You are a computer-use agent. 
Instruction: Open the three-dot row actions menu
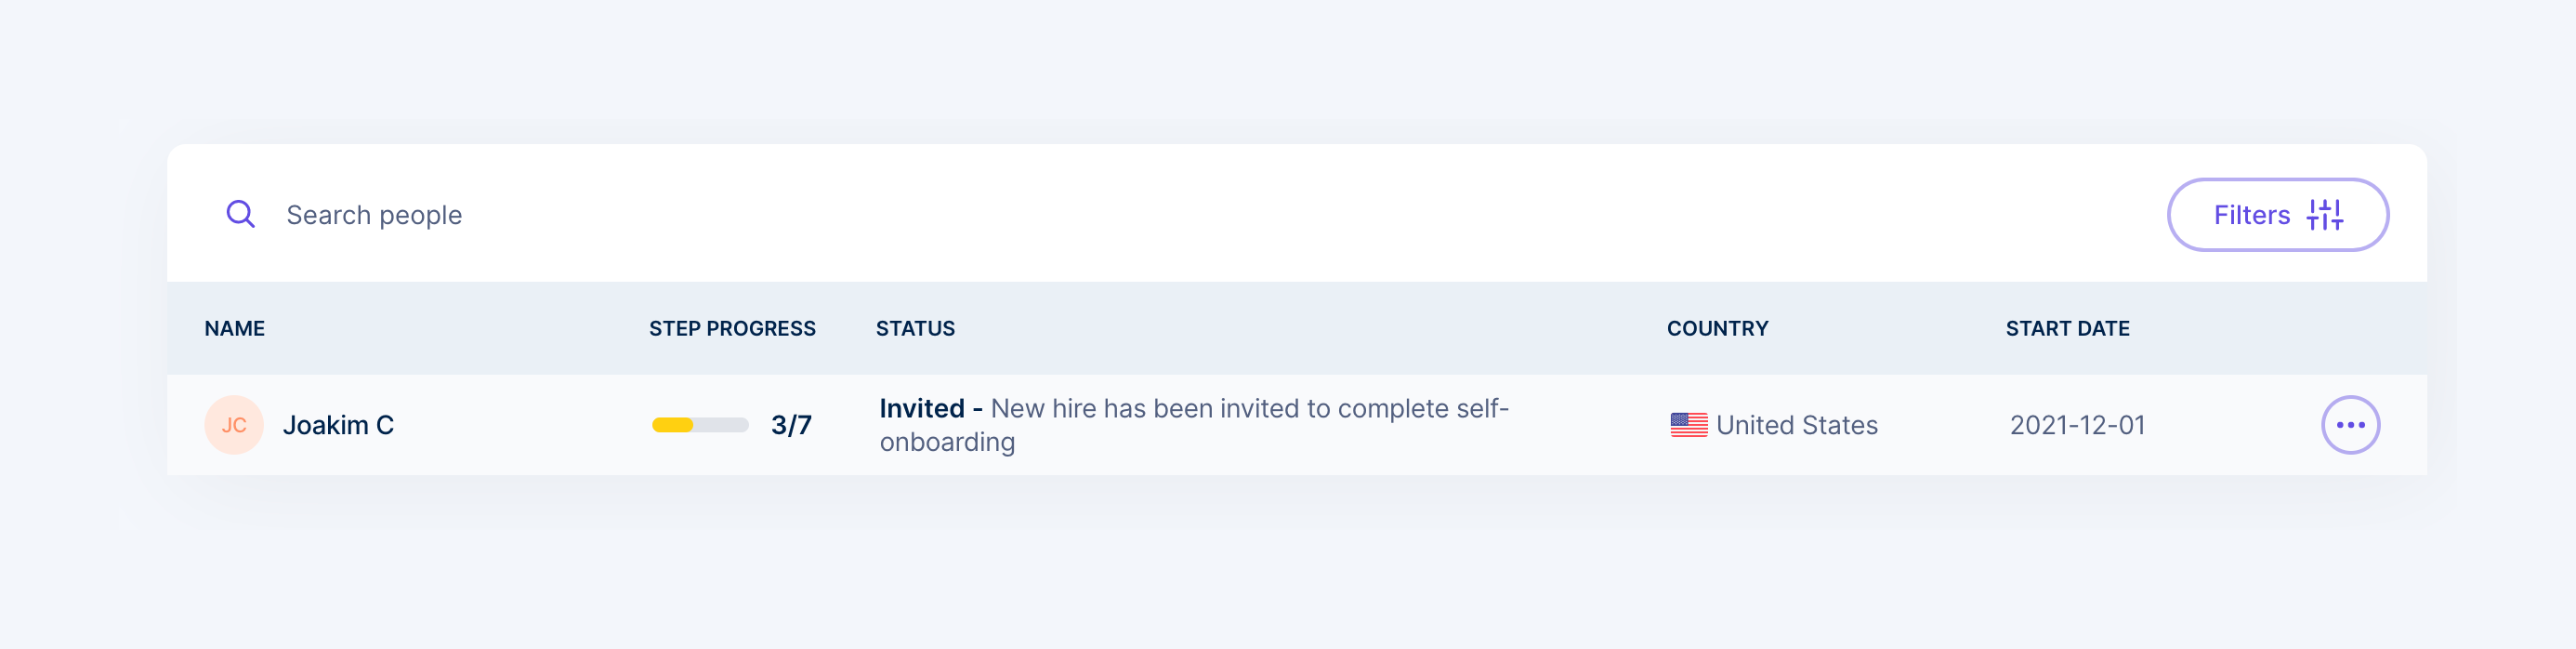(x=2349, y=425)
